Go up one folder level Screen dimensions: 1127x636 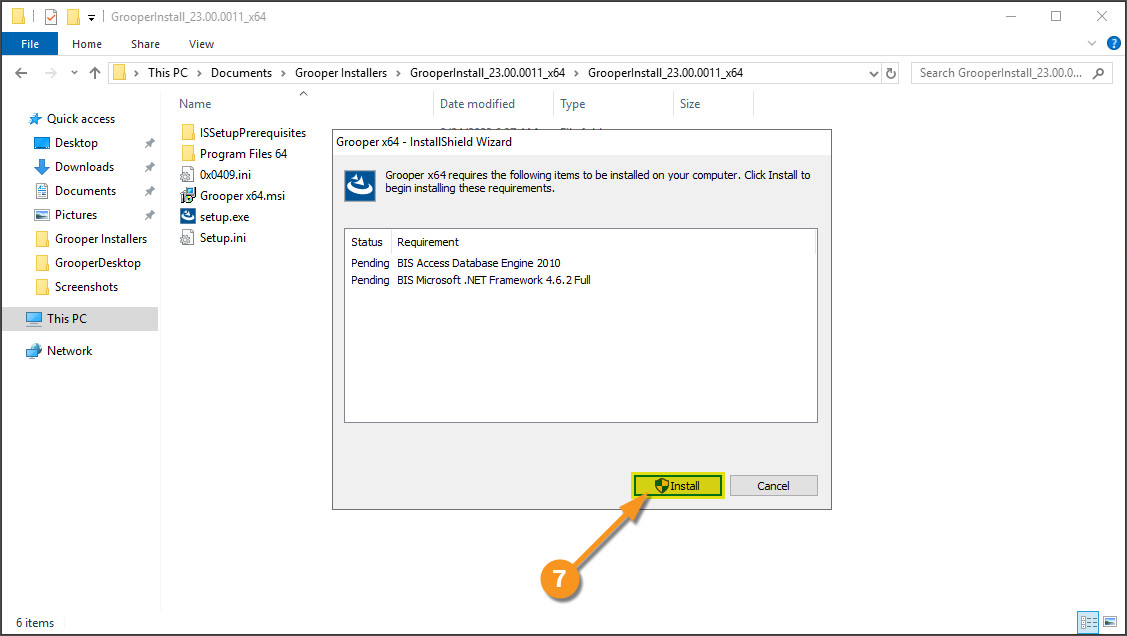(94, 73)
